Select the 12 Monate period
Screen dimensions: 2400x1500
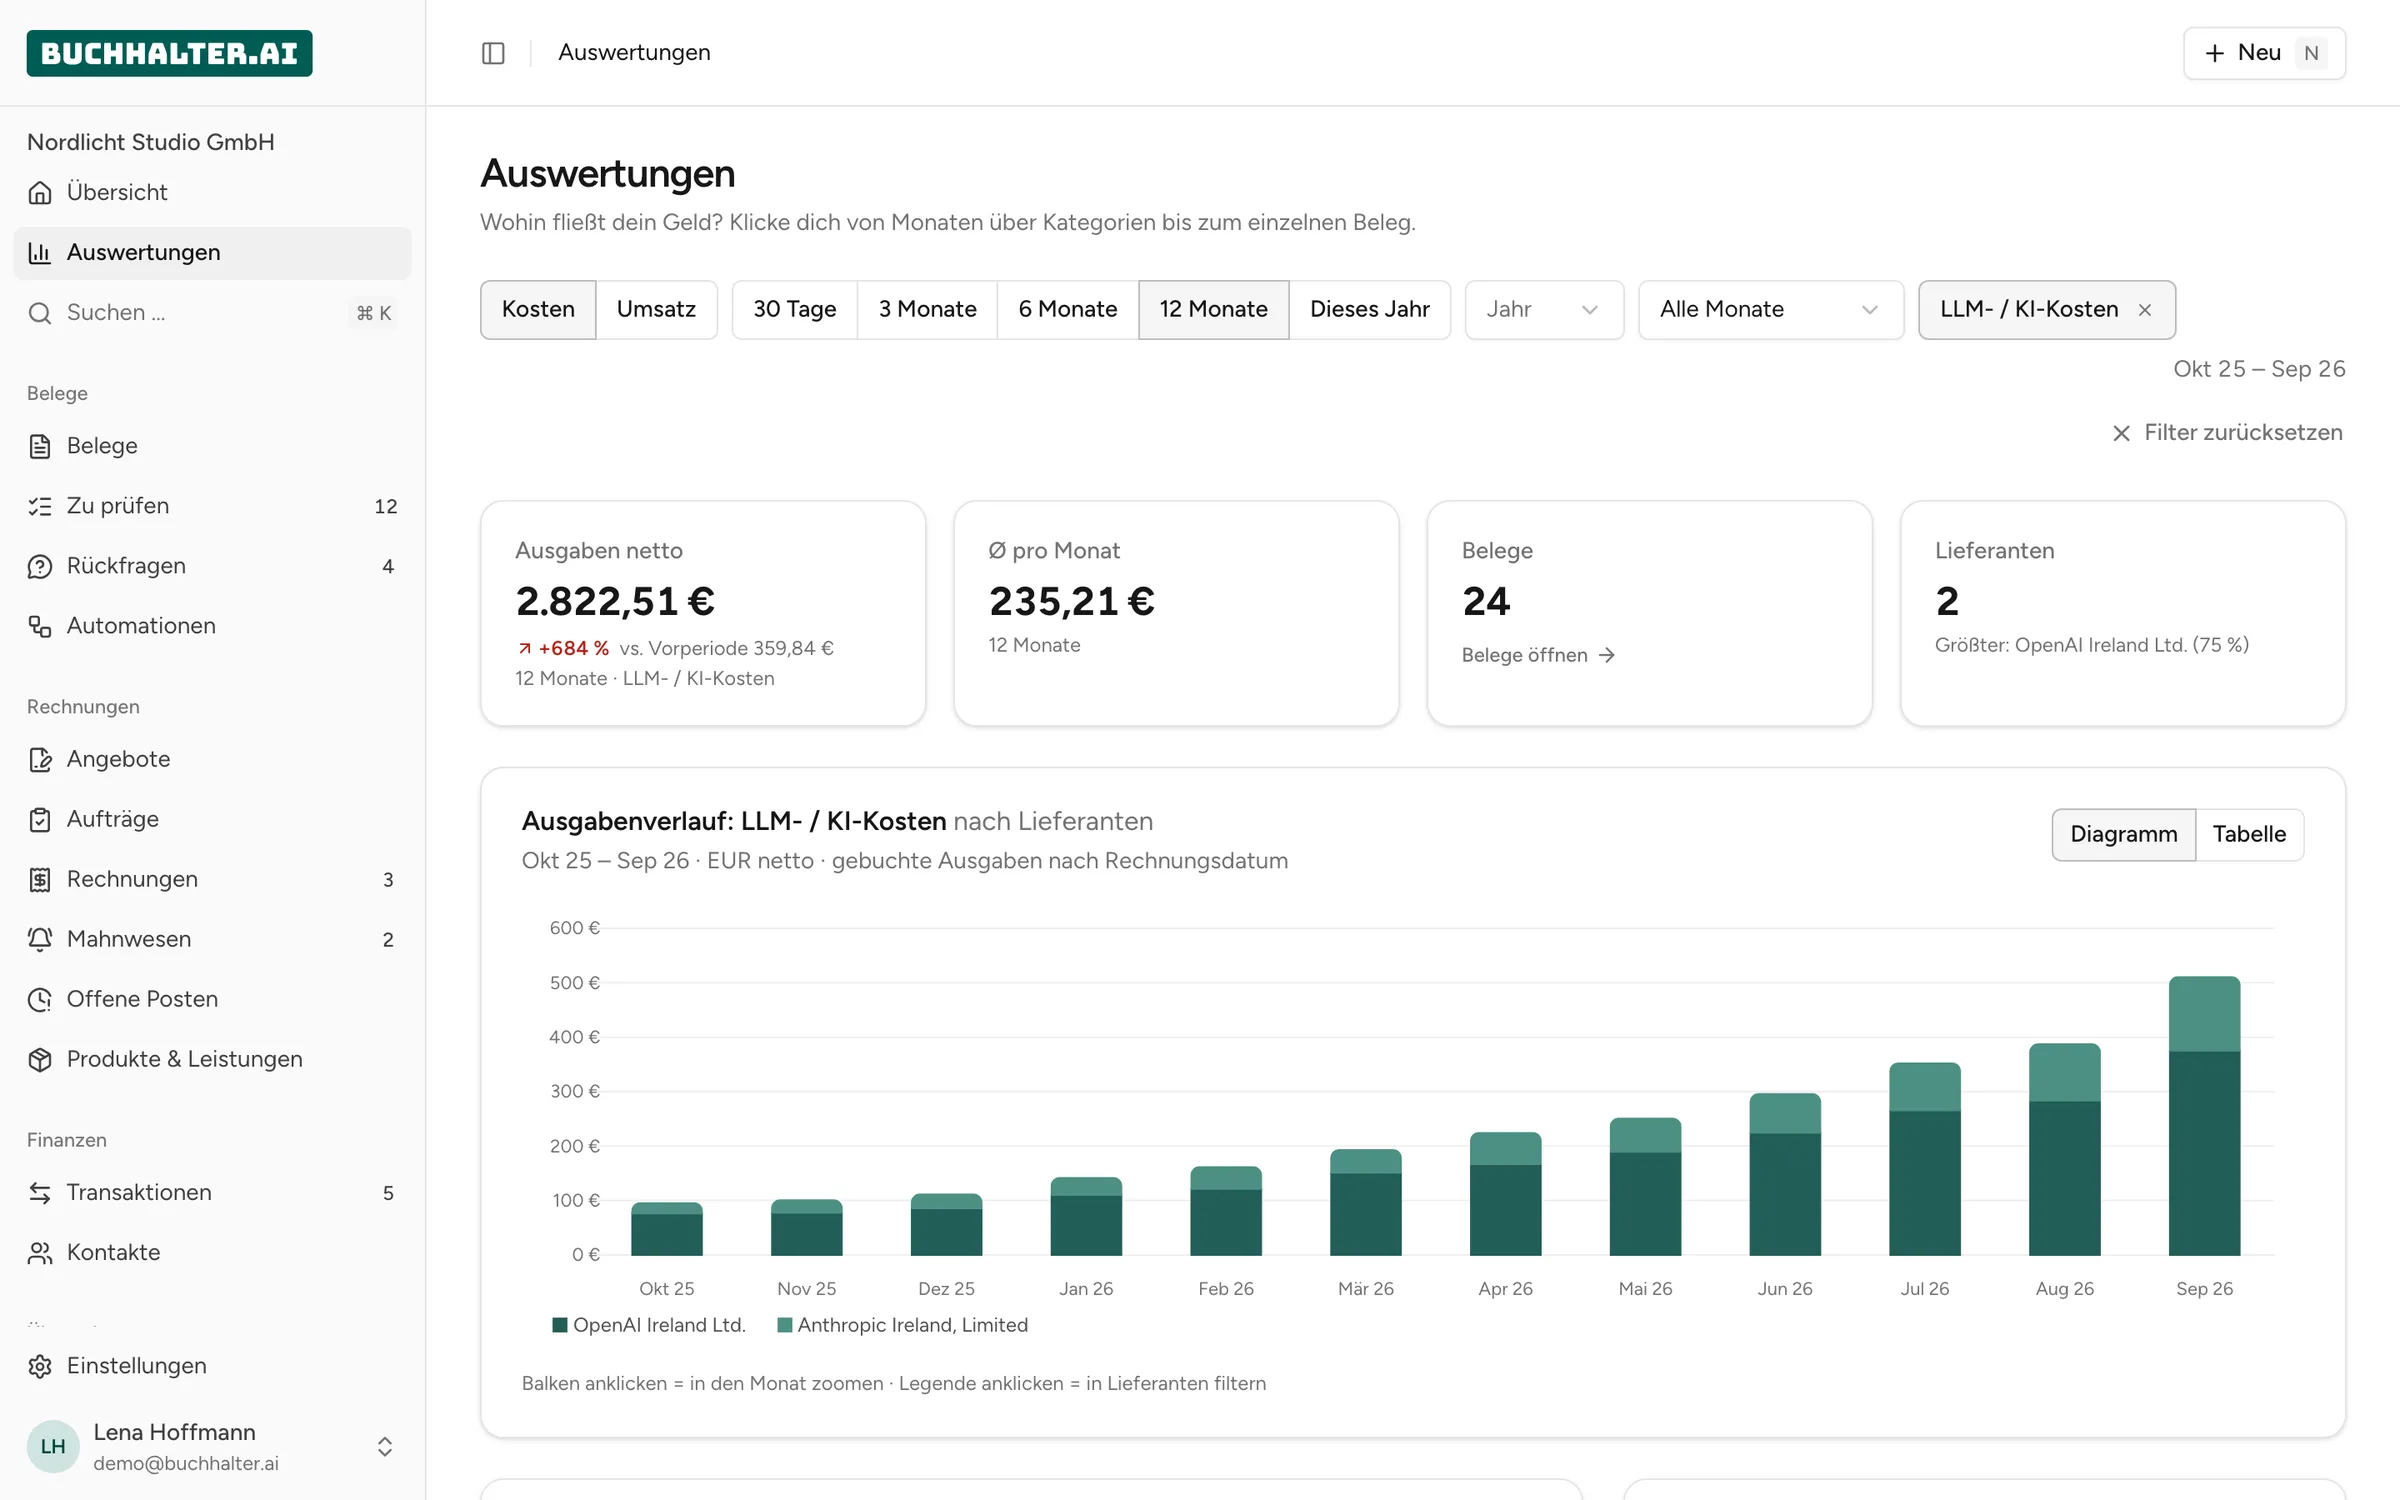(1213, 310)
